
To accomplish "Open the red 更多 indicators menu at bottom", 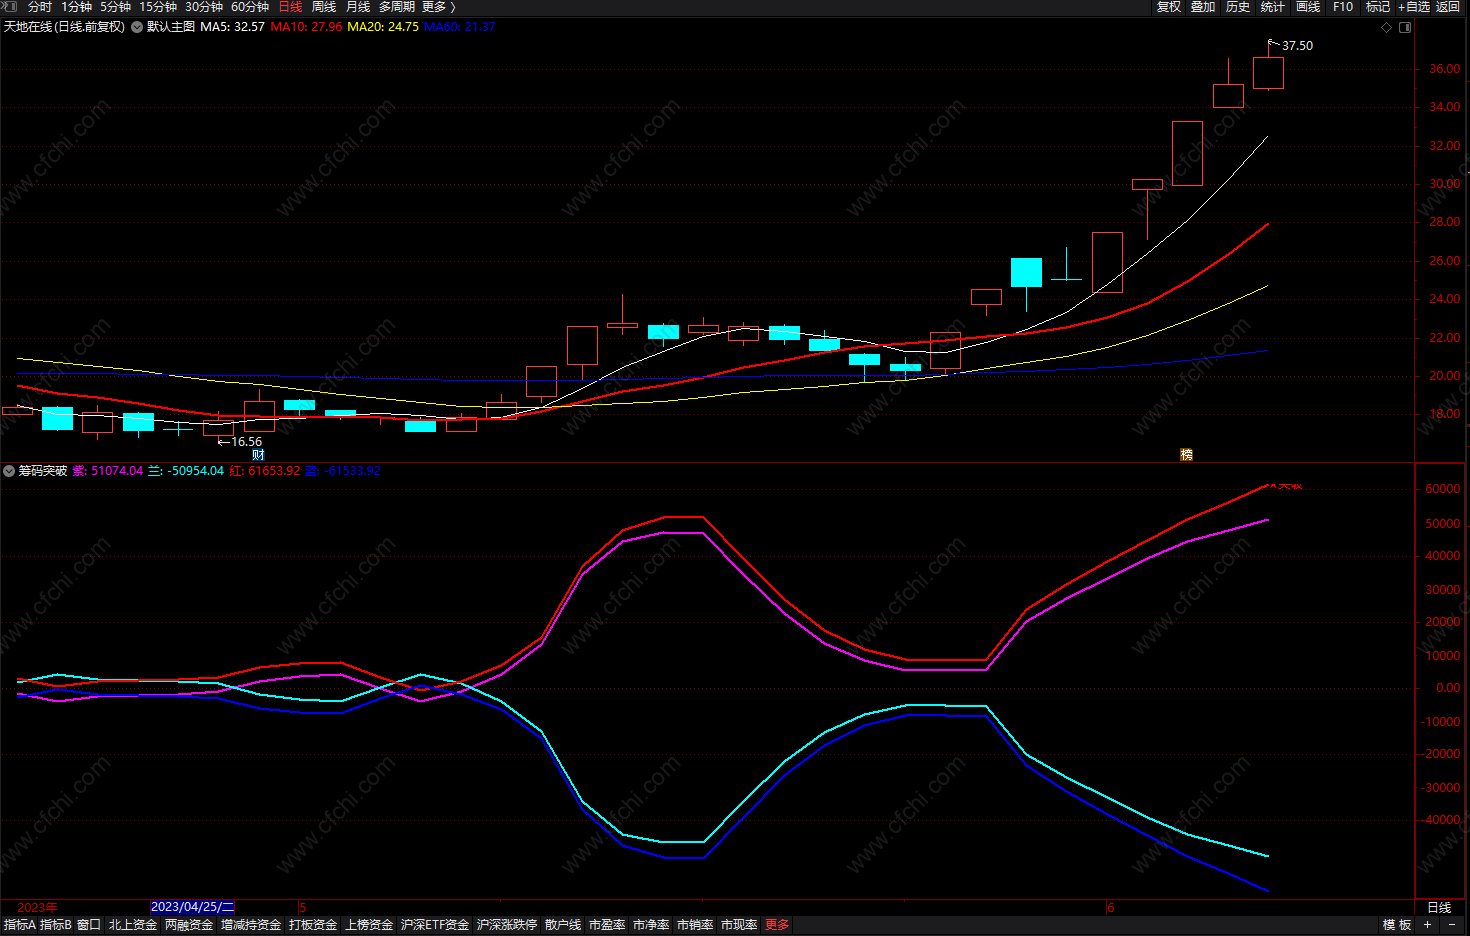I will 777,925.
